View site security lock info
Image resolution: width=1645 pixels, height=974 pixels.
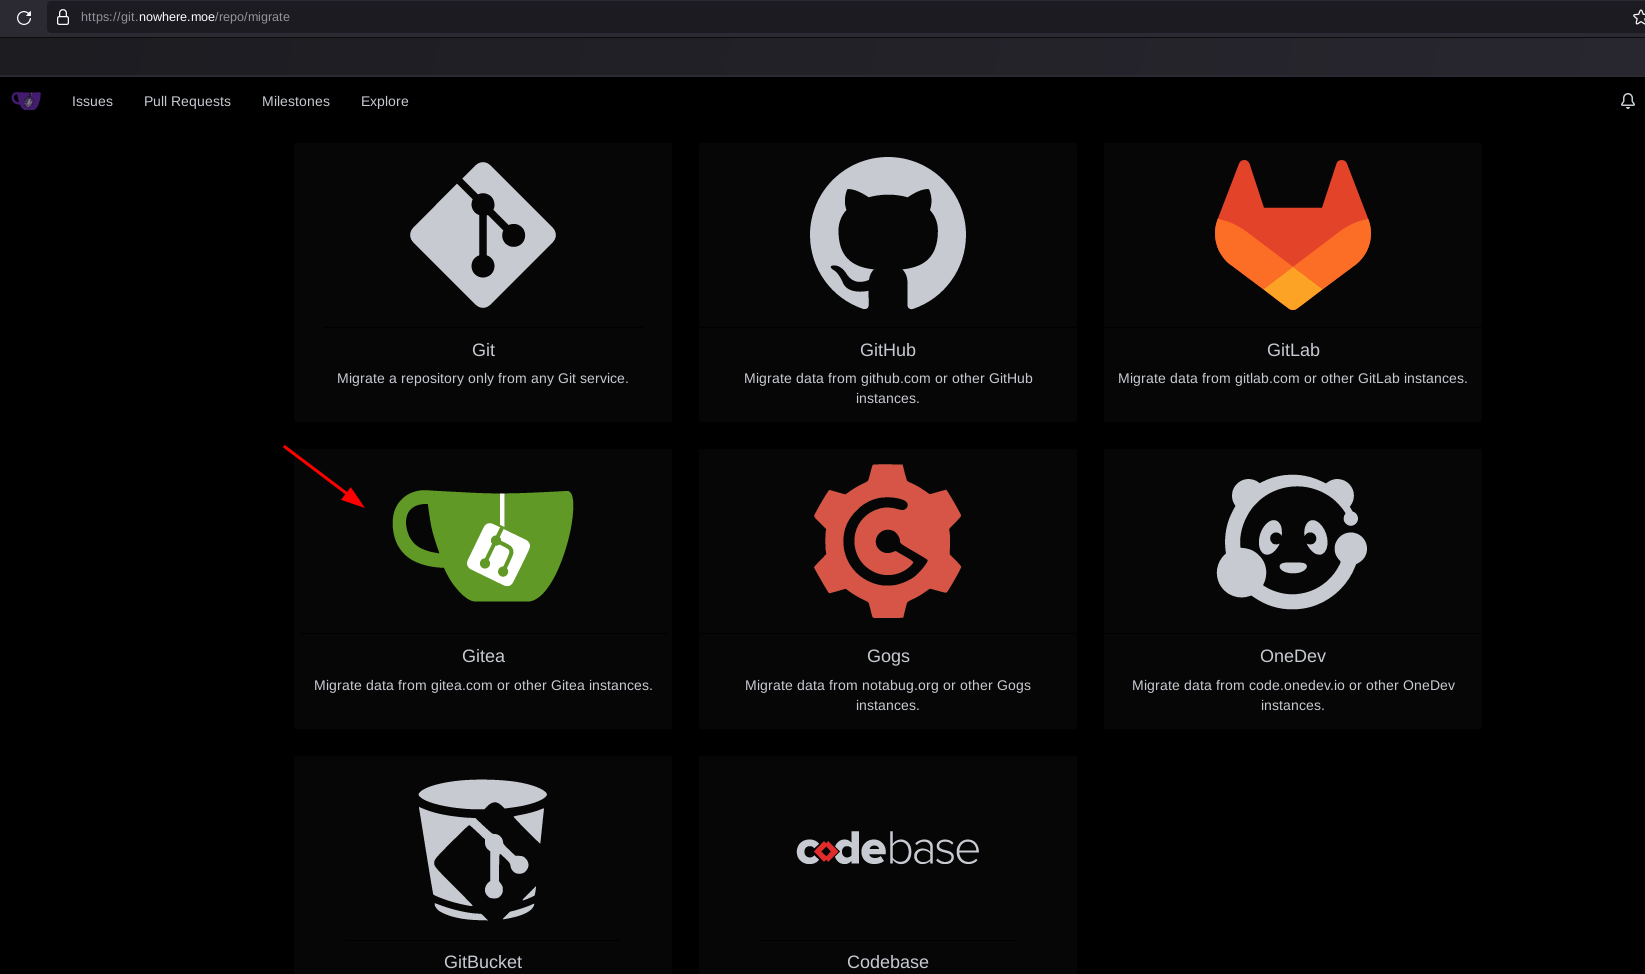62,17
